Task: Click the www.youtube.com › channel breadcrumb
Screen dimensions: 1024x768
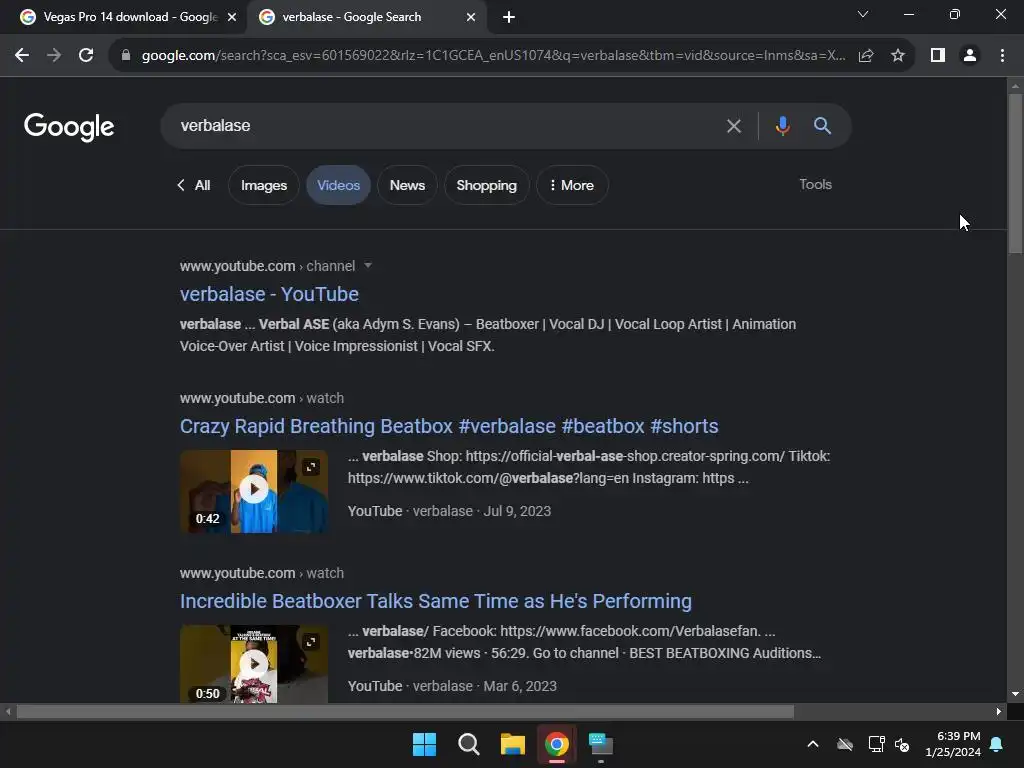Action: (268, 266)
